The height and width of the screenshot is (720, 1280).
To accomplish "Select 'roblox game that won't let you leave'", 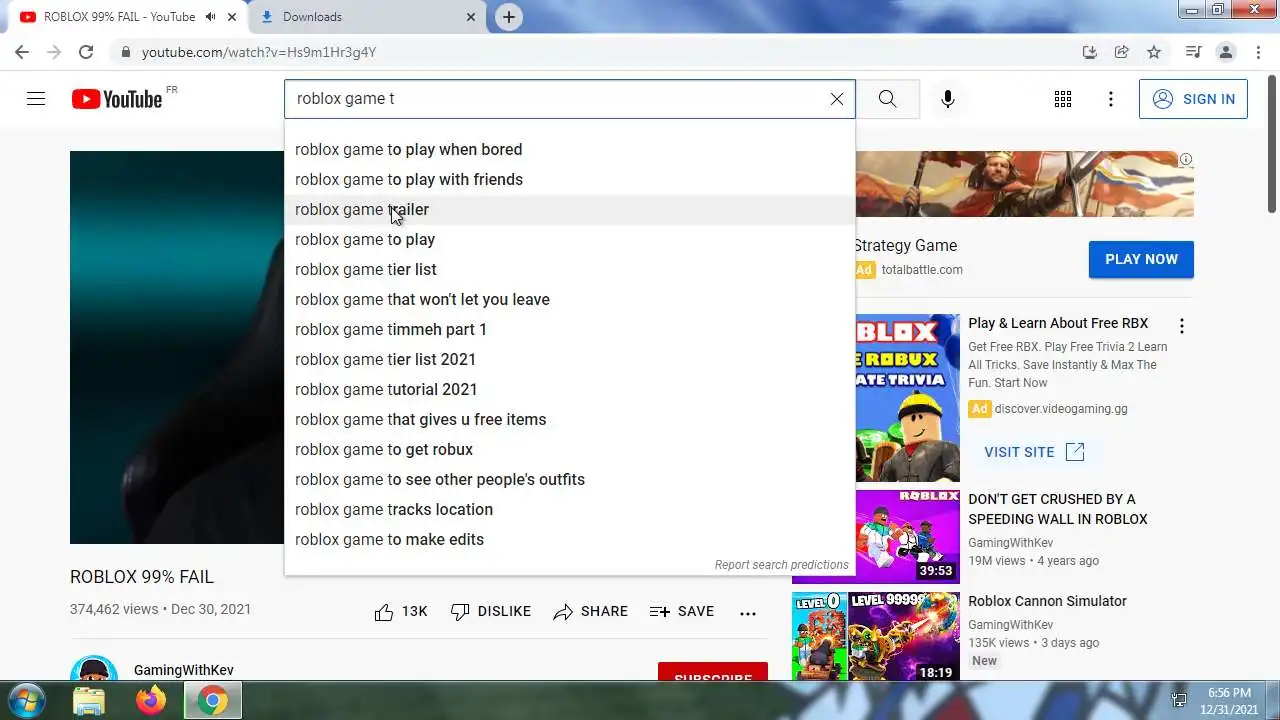I will (570, 300).
